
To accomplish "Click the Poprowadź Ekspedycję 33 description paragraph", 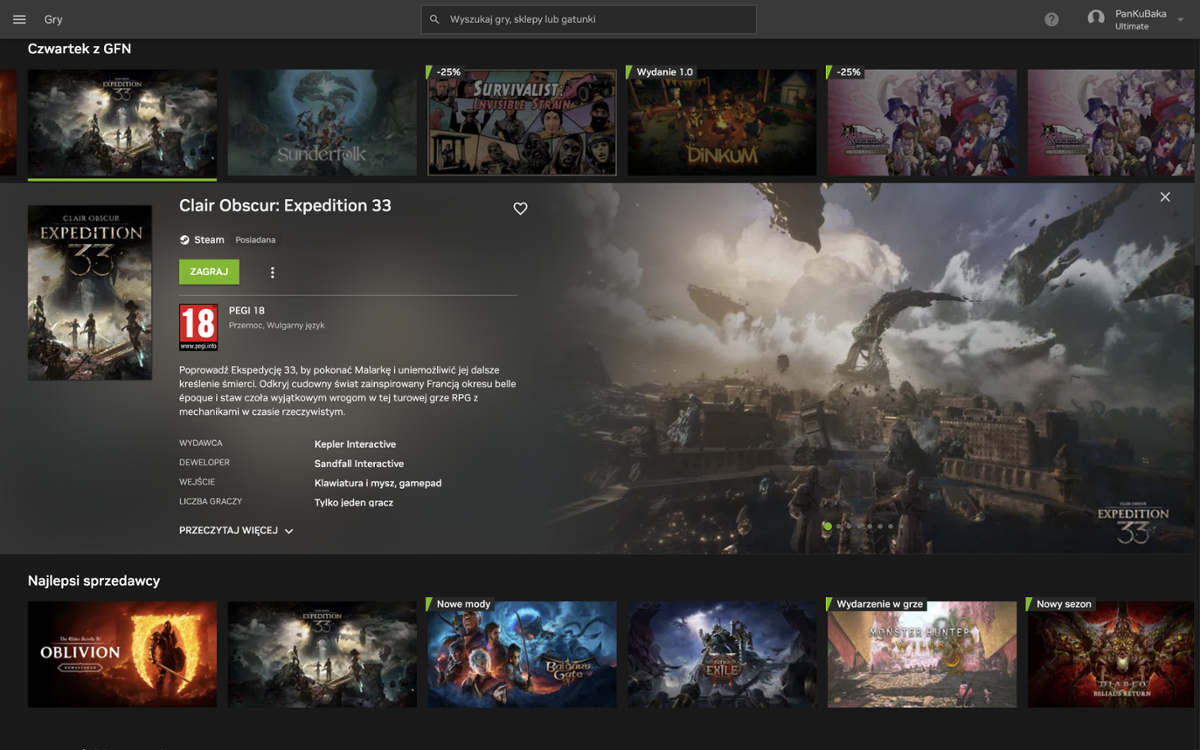I will 347,391.
